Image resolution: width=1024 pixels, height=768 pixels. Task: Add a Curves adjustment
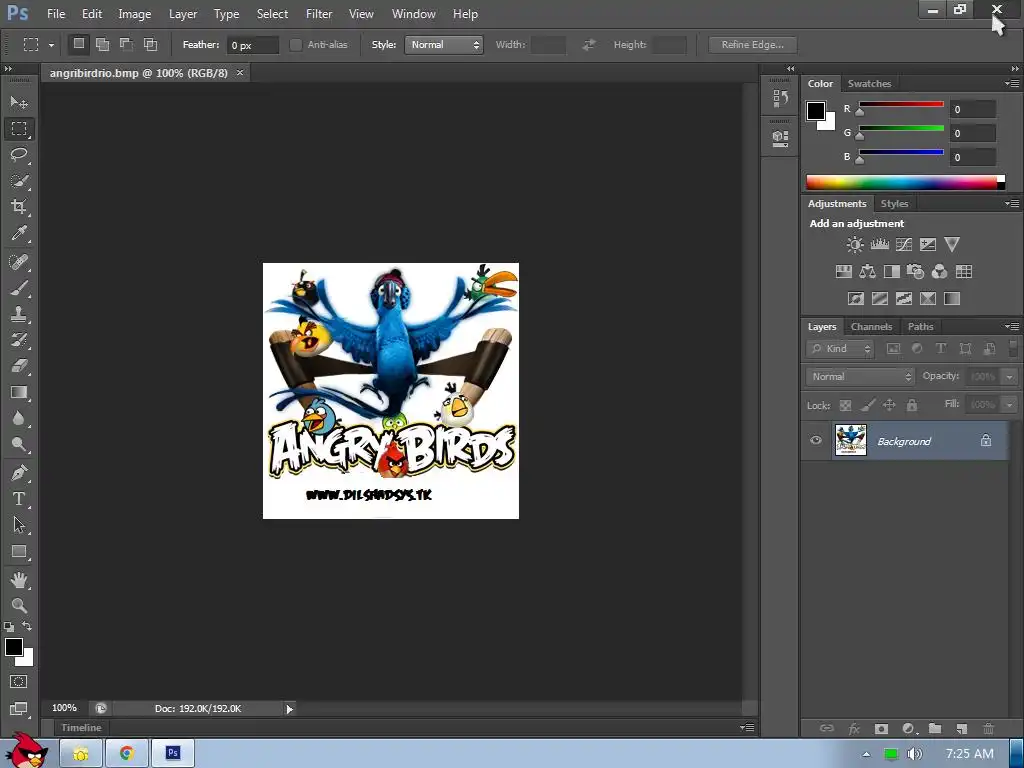point(904,245)
